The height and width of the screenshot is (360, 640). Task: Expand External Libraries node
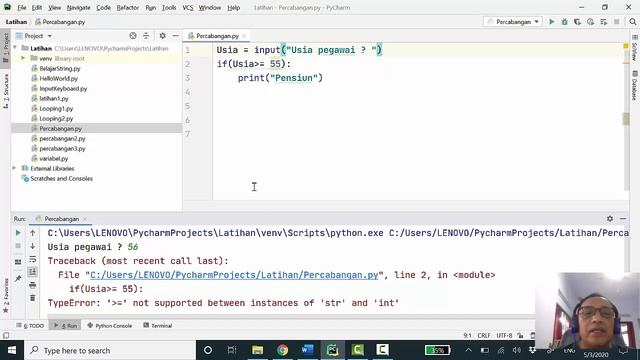14,168
